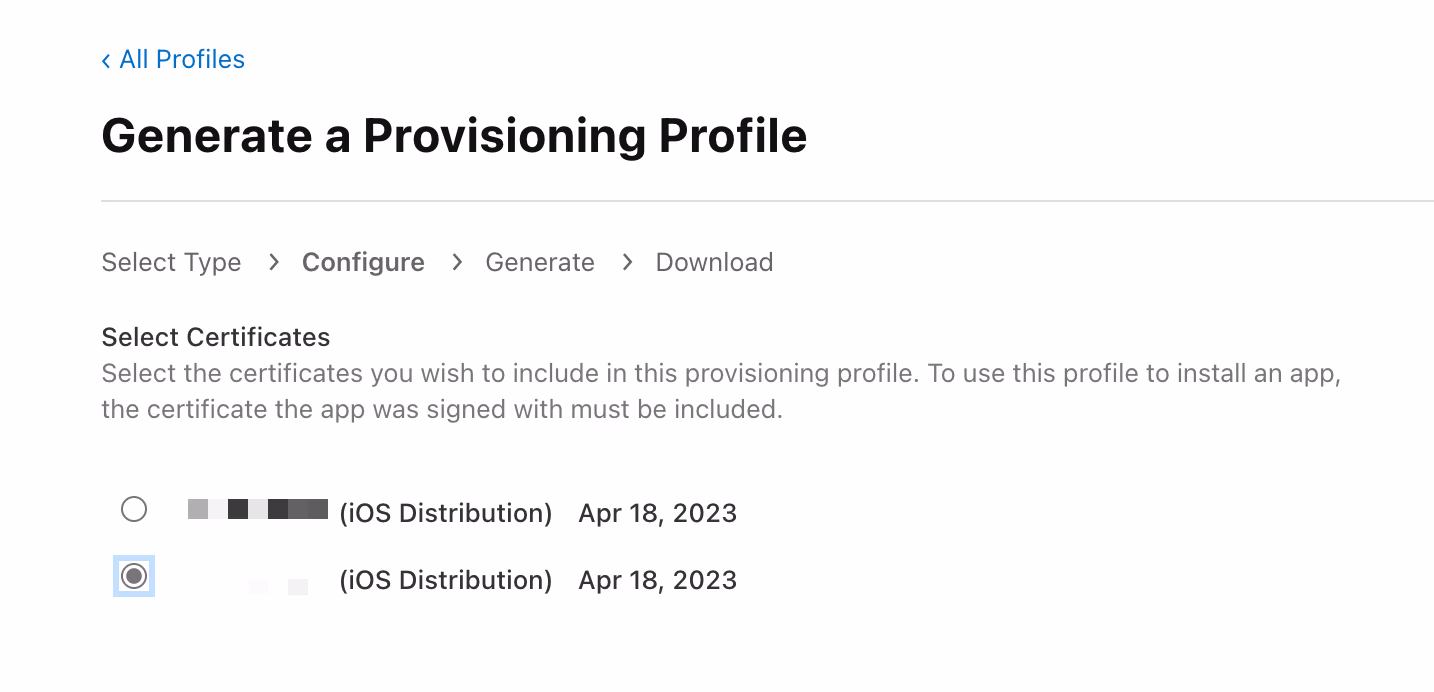
Task: Click the Generate step in breadcrumb
Action: tap(540, 263)
